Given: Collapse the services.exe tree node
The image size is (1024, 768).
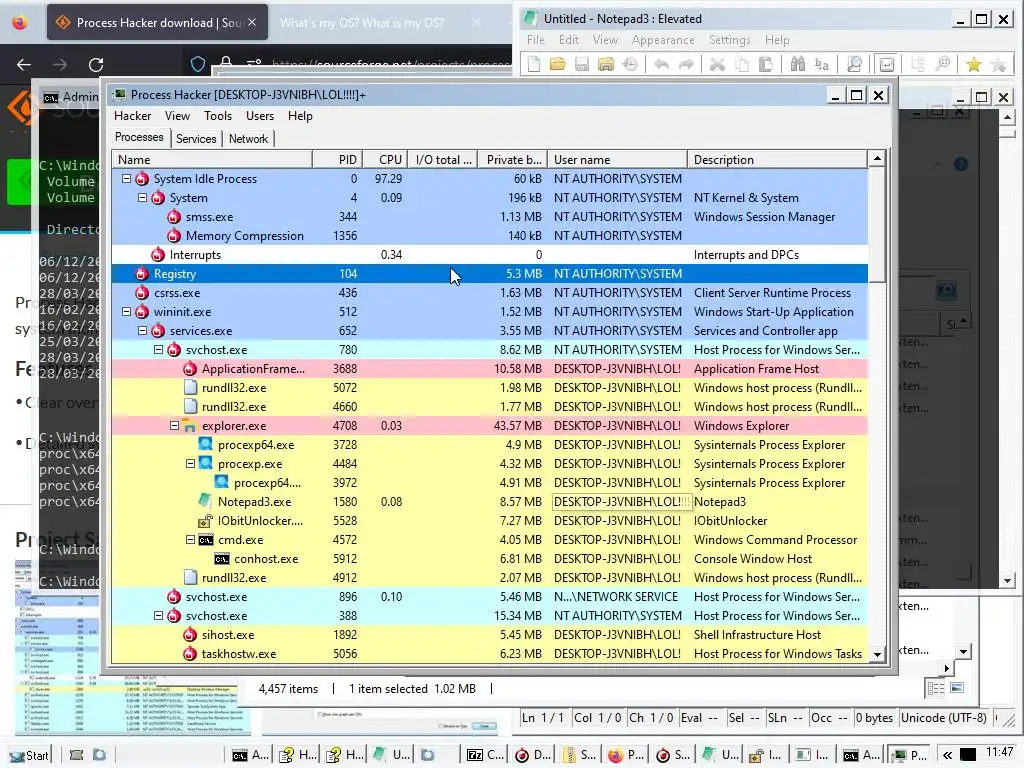Looking at the screenshot, I should [x=142, y=330].
